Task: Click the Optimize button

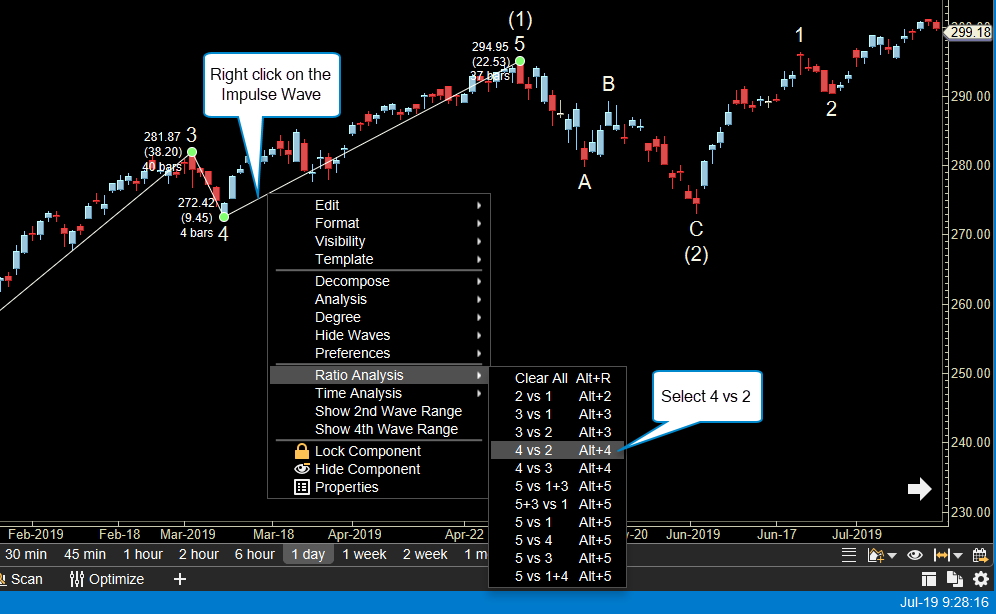Action: 107,579
